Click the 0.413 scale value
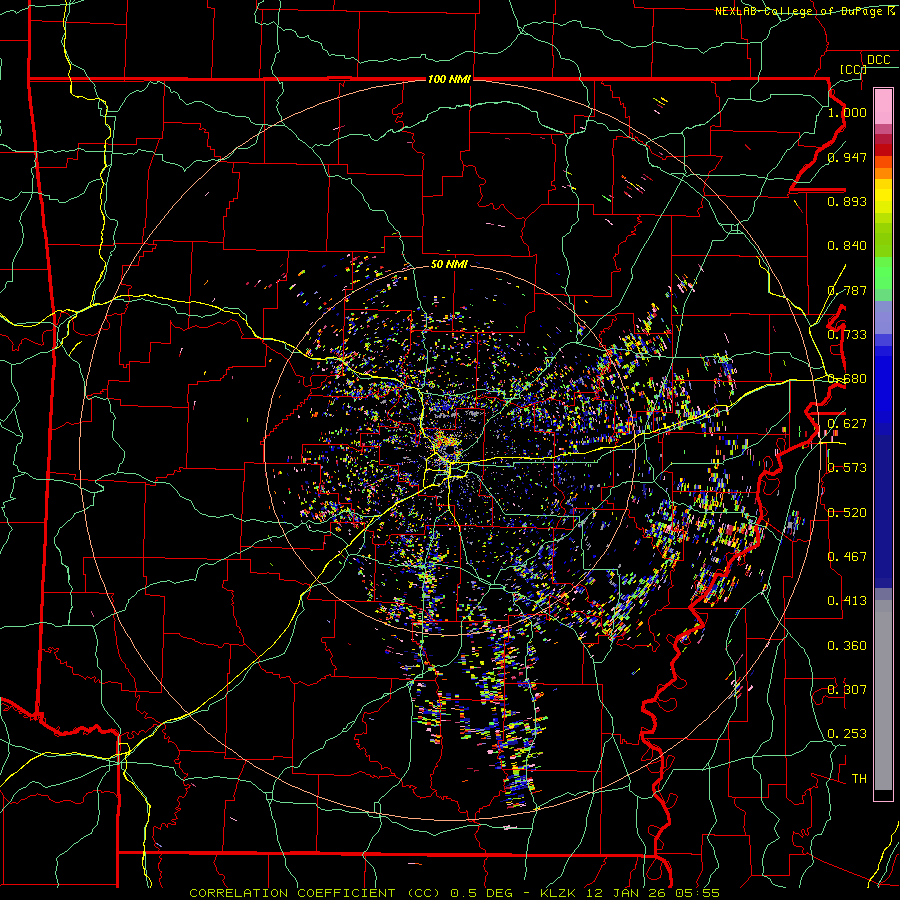This screenshot has width=900, height=900. pos(847,601)
